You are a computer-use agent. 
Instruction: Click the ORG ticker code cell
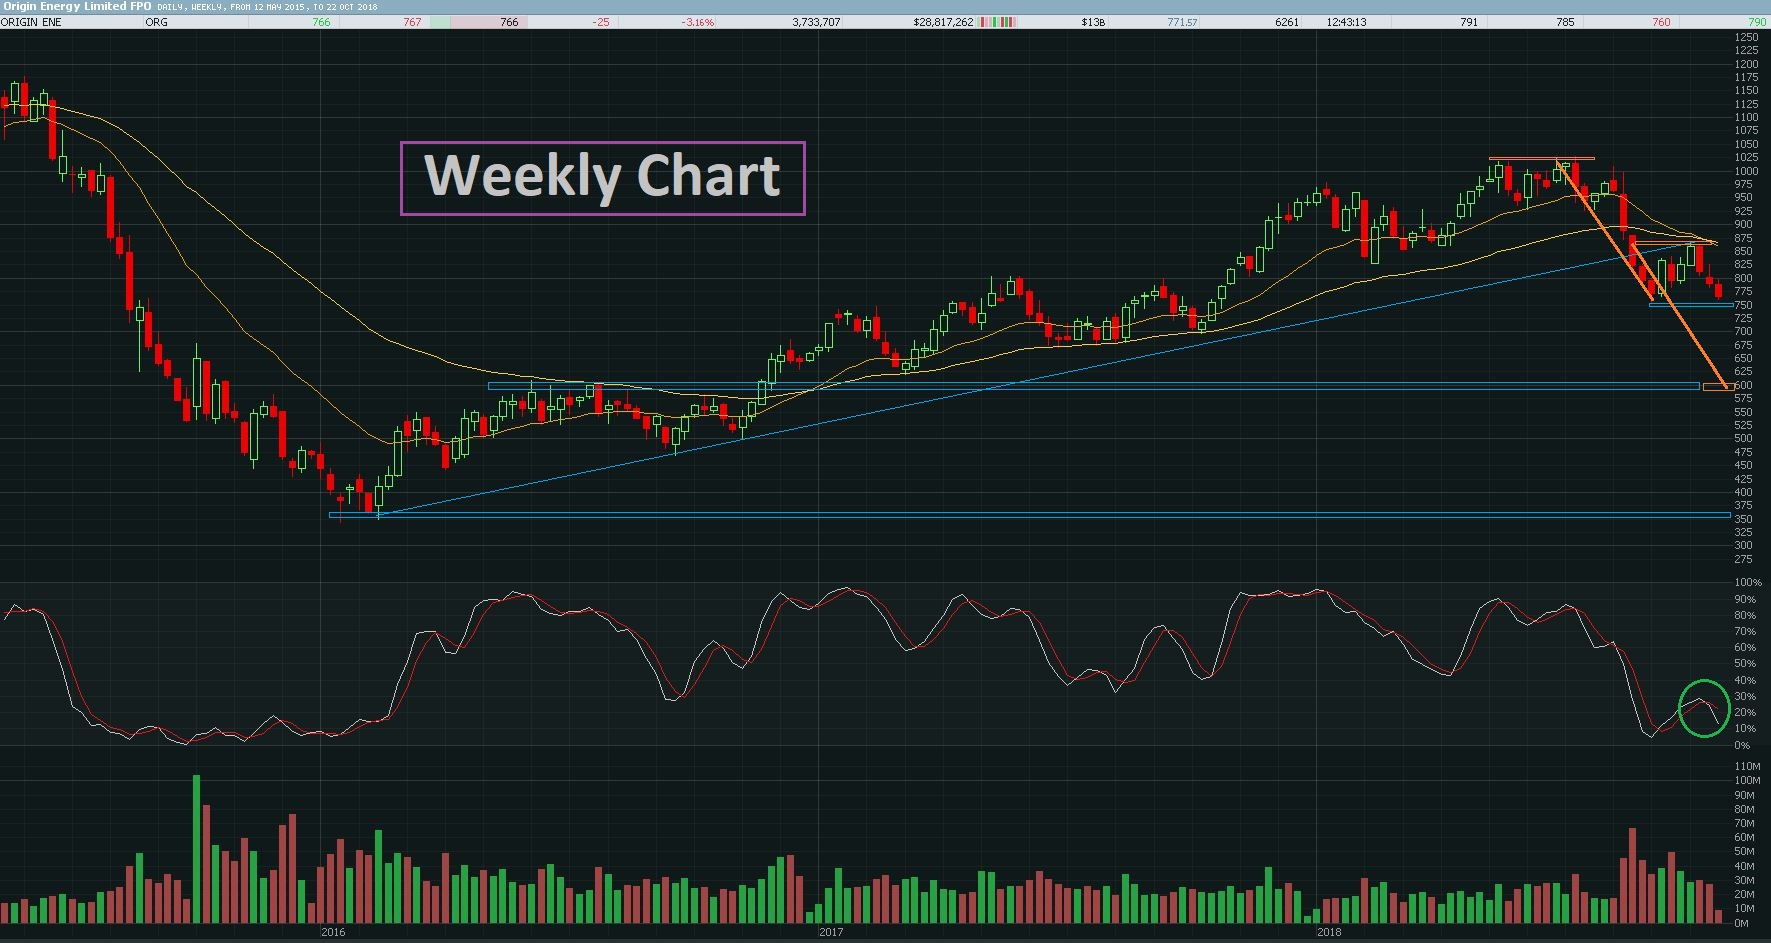coord(157,22)
